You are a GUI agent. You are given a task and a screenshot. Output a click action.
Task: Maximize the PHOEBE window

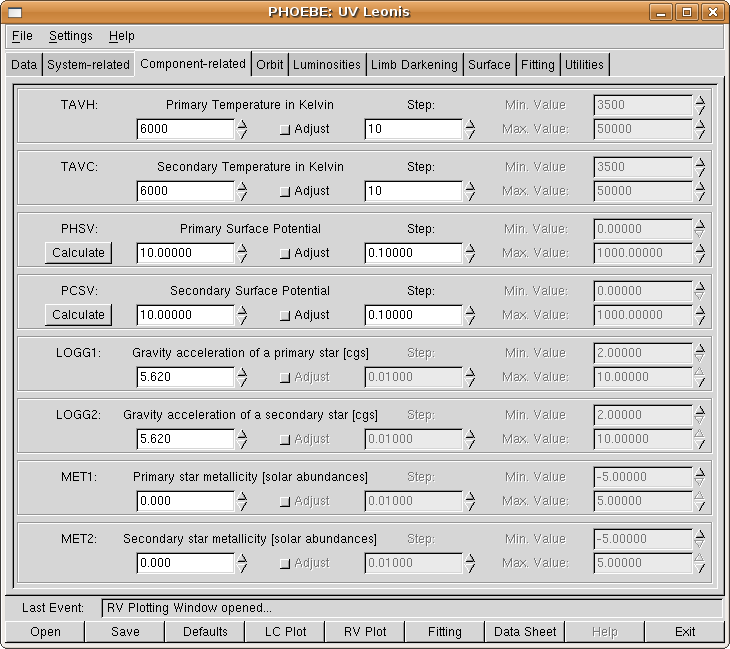click(x=687, y=12)
